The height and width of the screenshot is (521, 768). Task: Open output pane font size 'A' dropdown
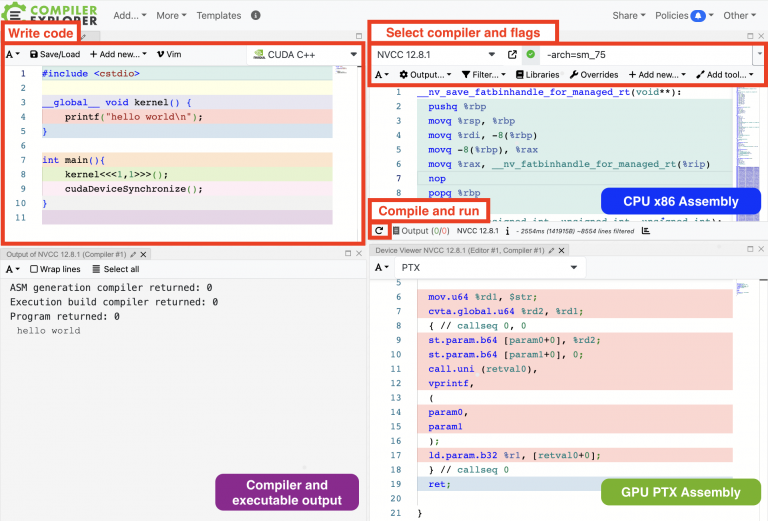click(x=13, y=269)
